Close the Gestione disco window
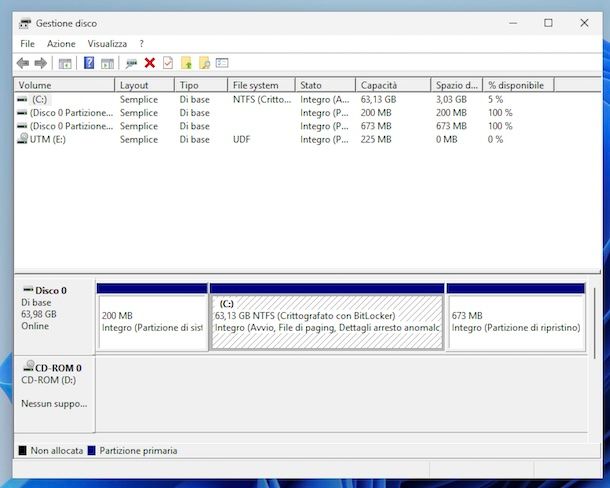 [x=584, y=23]
